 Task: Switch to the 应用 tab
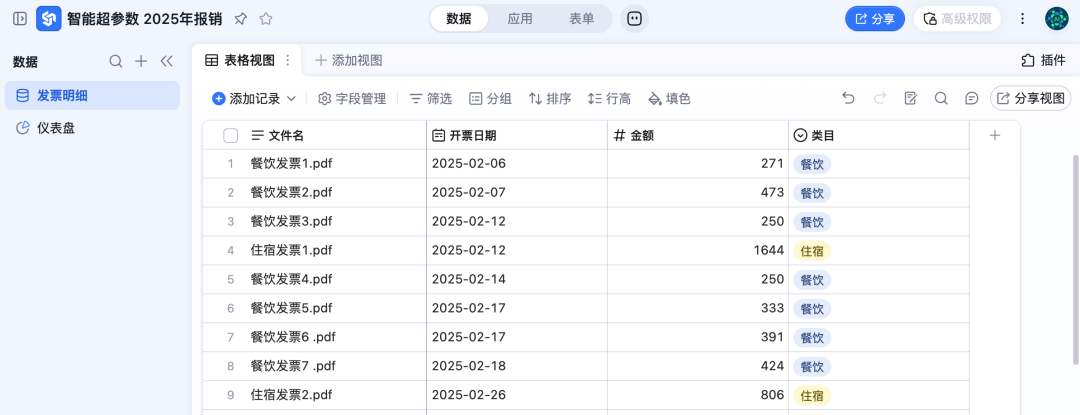pyautogui.click(x=520, y=19)
